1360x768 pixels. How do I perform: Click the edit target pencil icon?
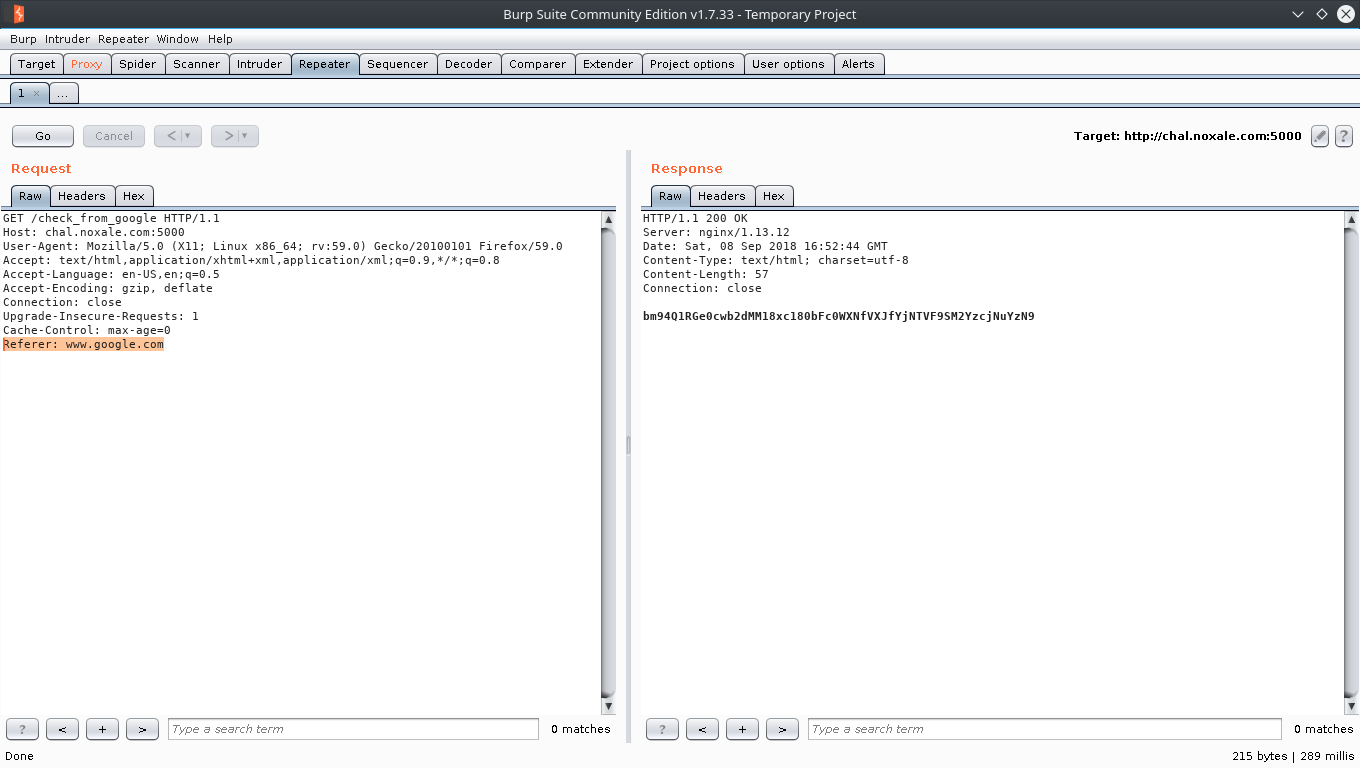coord(1320,136)
